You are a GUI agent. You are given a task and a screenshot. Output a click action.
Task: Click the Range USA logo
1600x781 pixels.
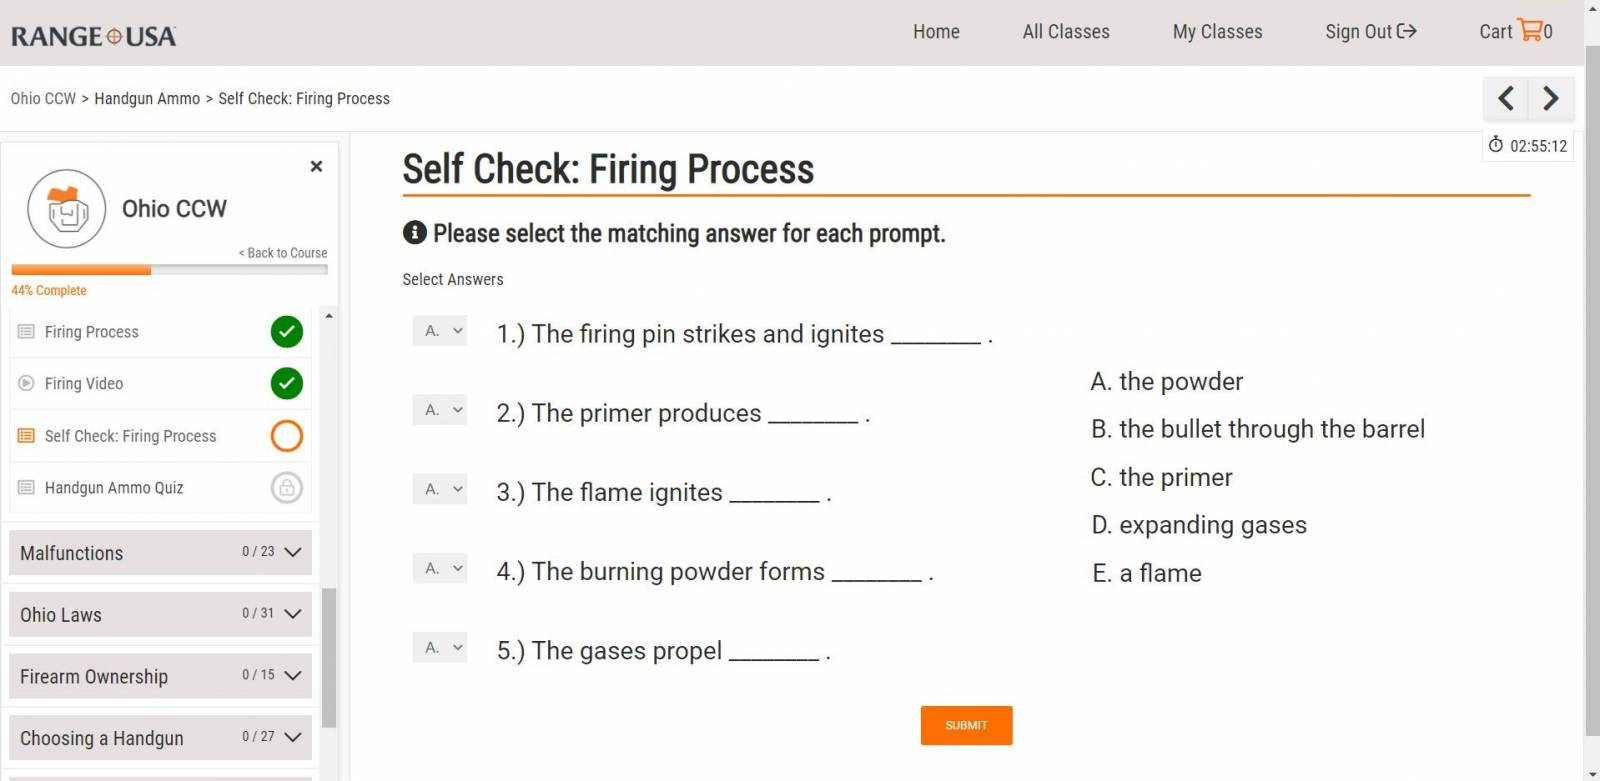click(x=94, y=36)
